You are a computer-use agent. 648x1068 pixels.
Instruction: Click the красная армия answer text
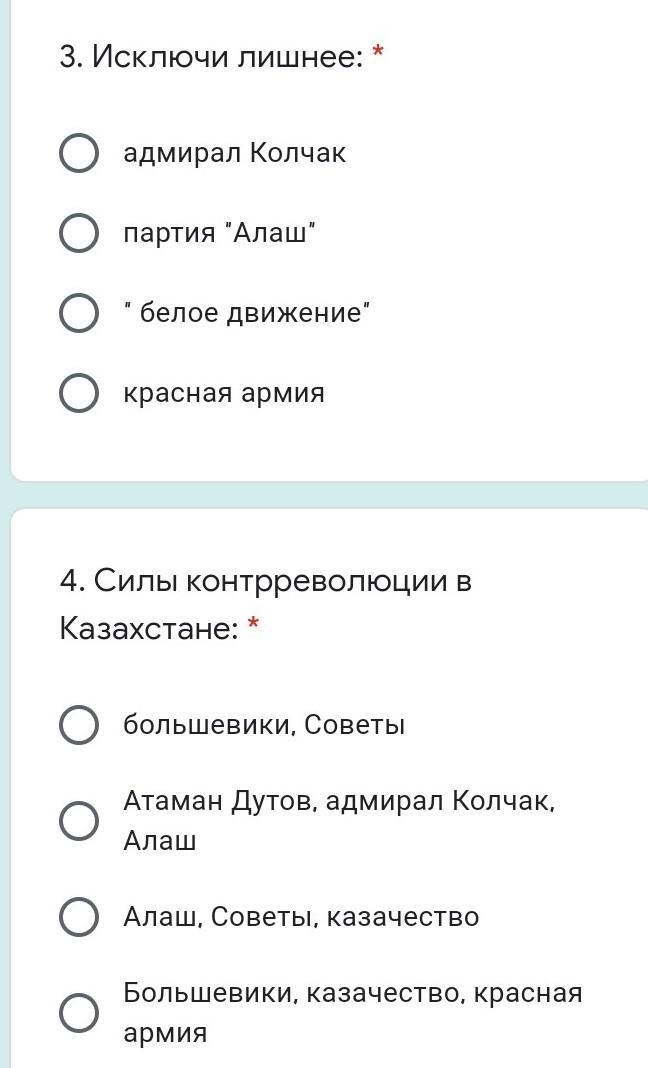click(x=224, y=393)
